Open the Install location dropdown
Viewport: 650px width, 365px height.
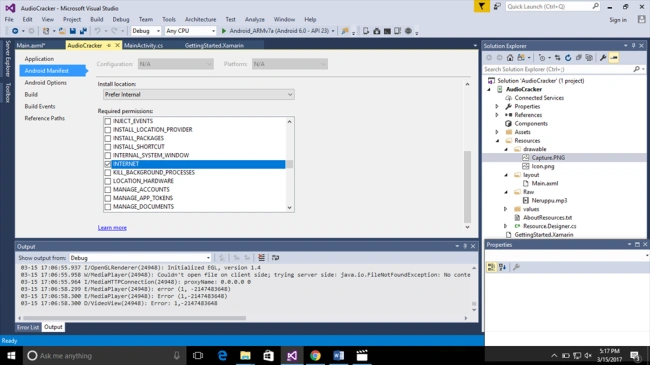click(x=199, y=95)
